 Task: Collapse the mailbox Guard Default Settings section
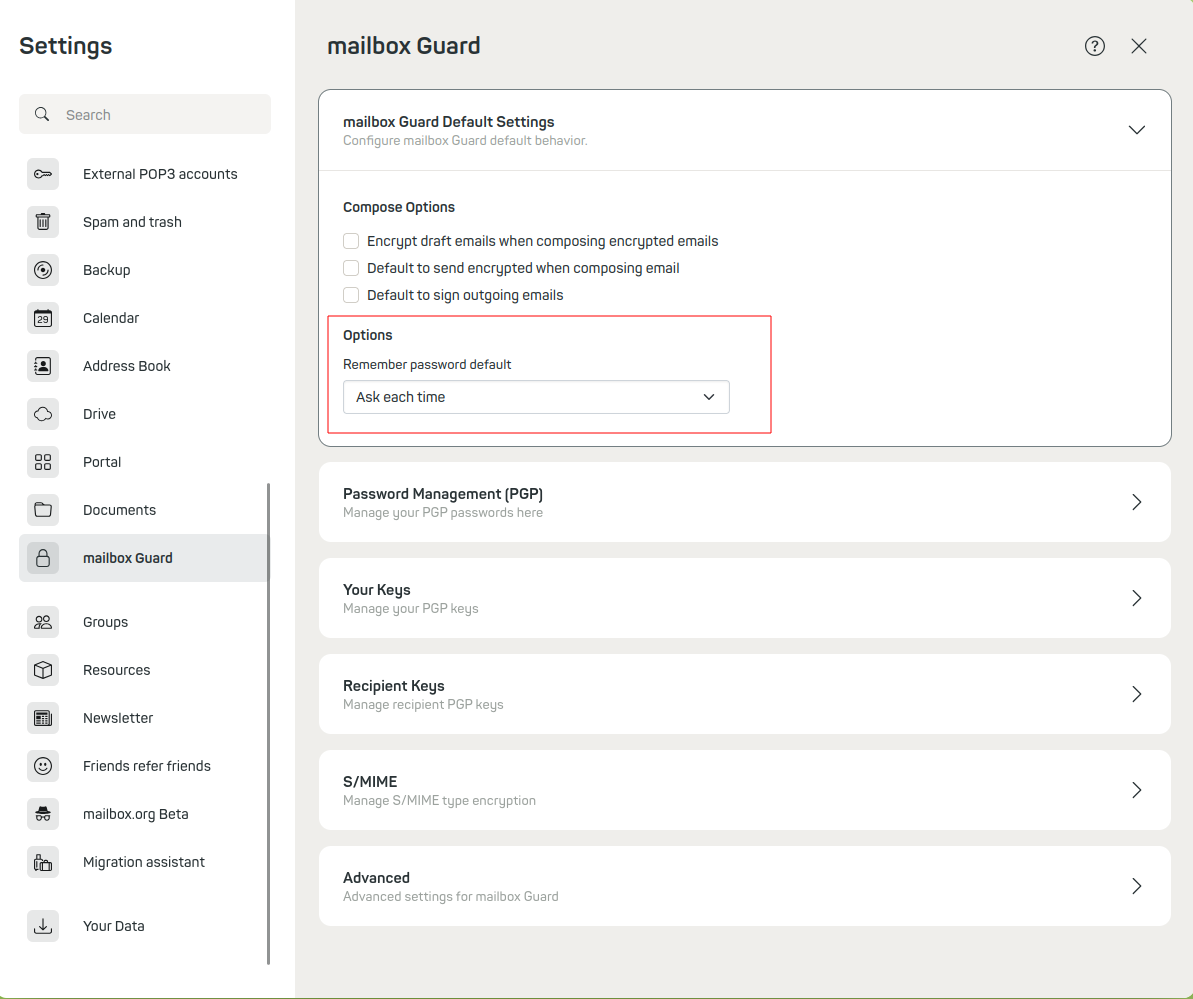coord(1137,130)
